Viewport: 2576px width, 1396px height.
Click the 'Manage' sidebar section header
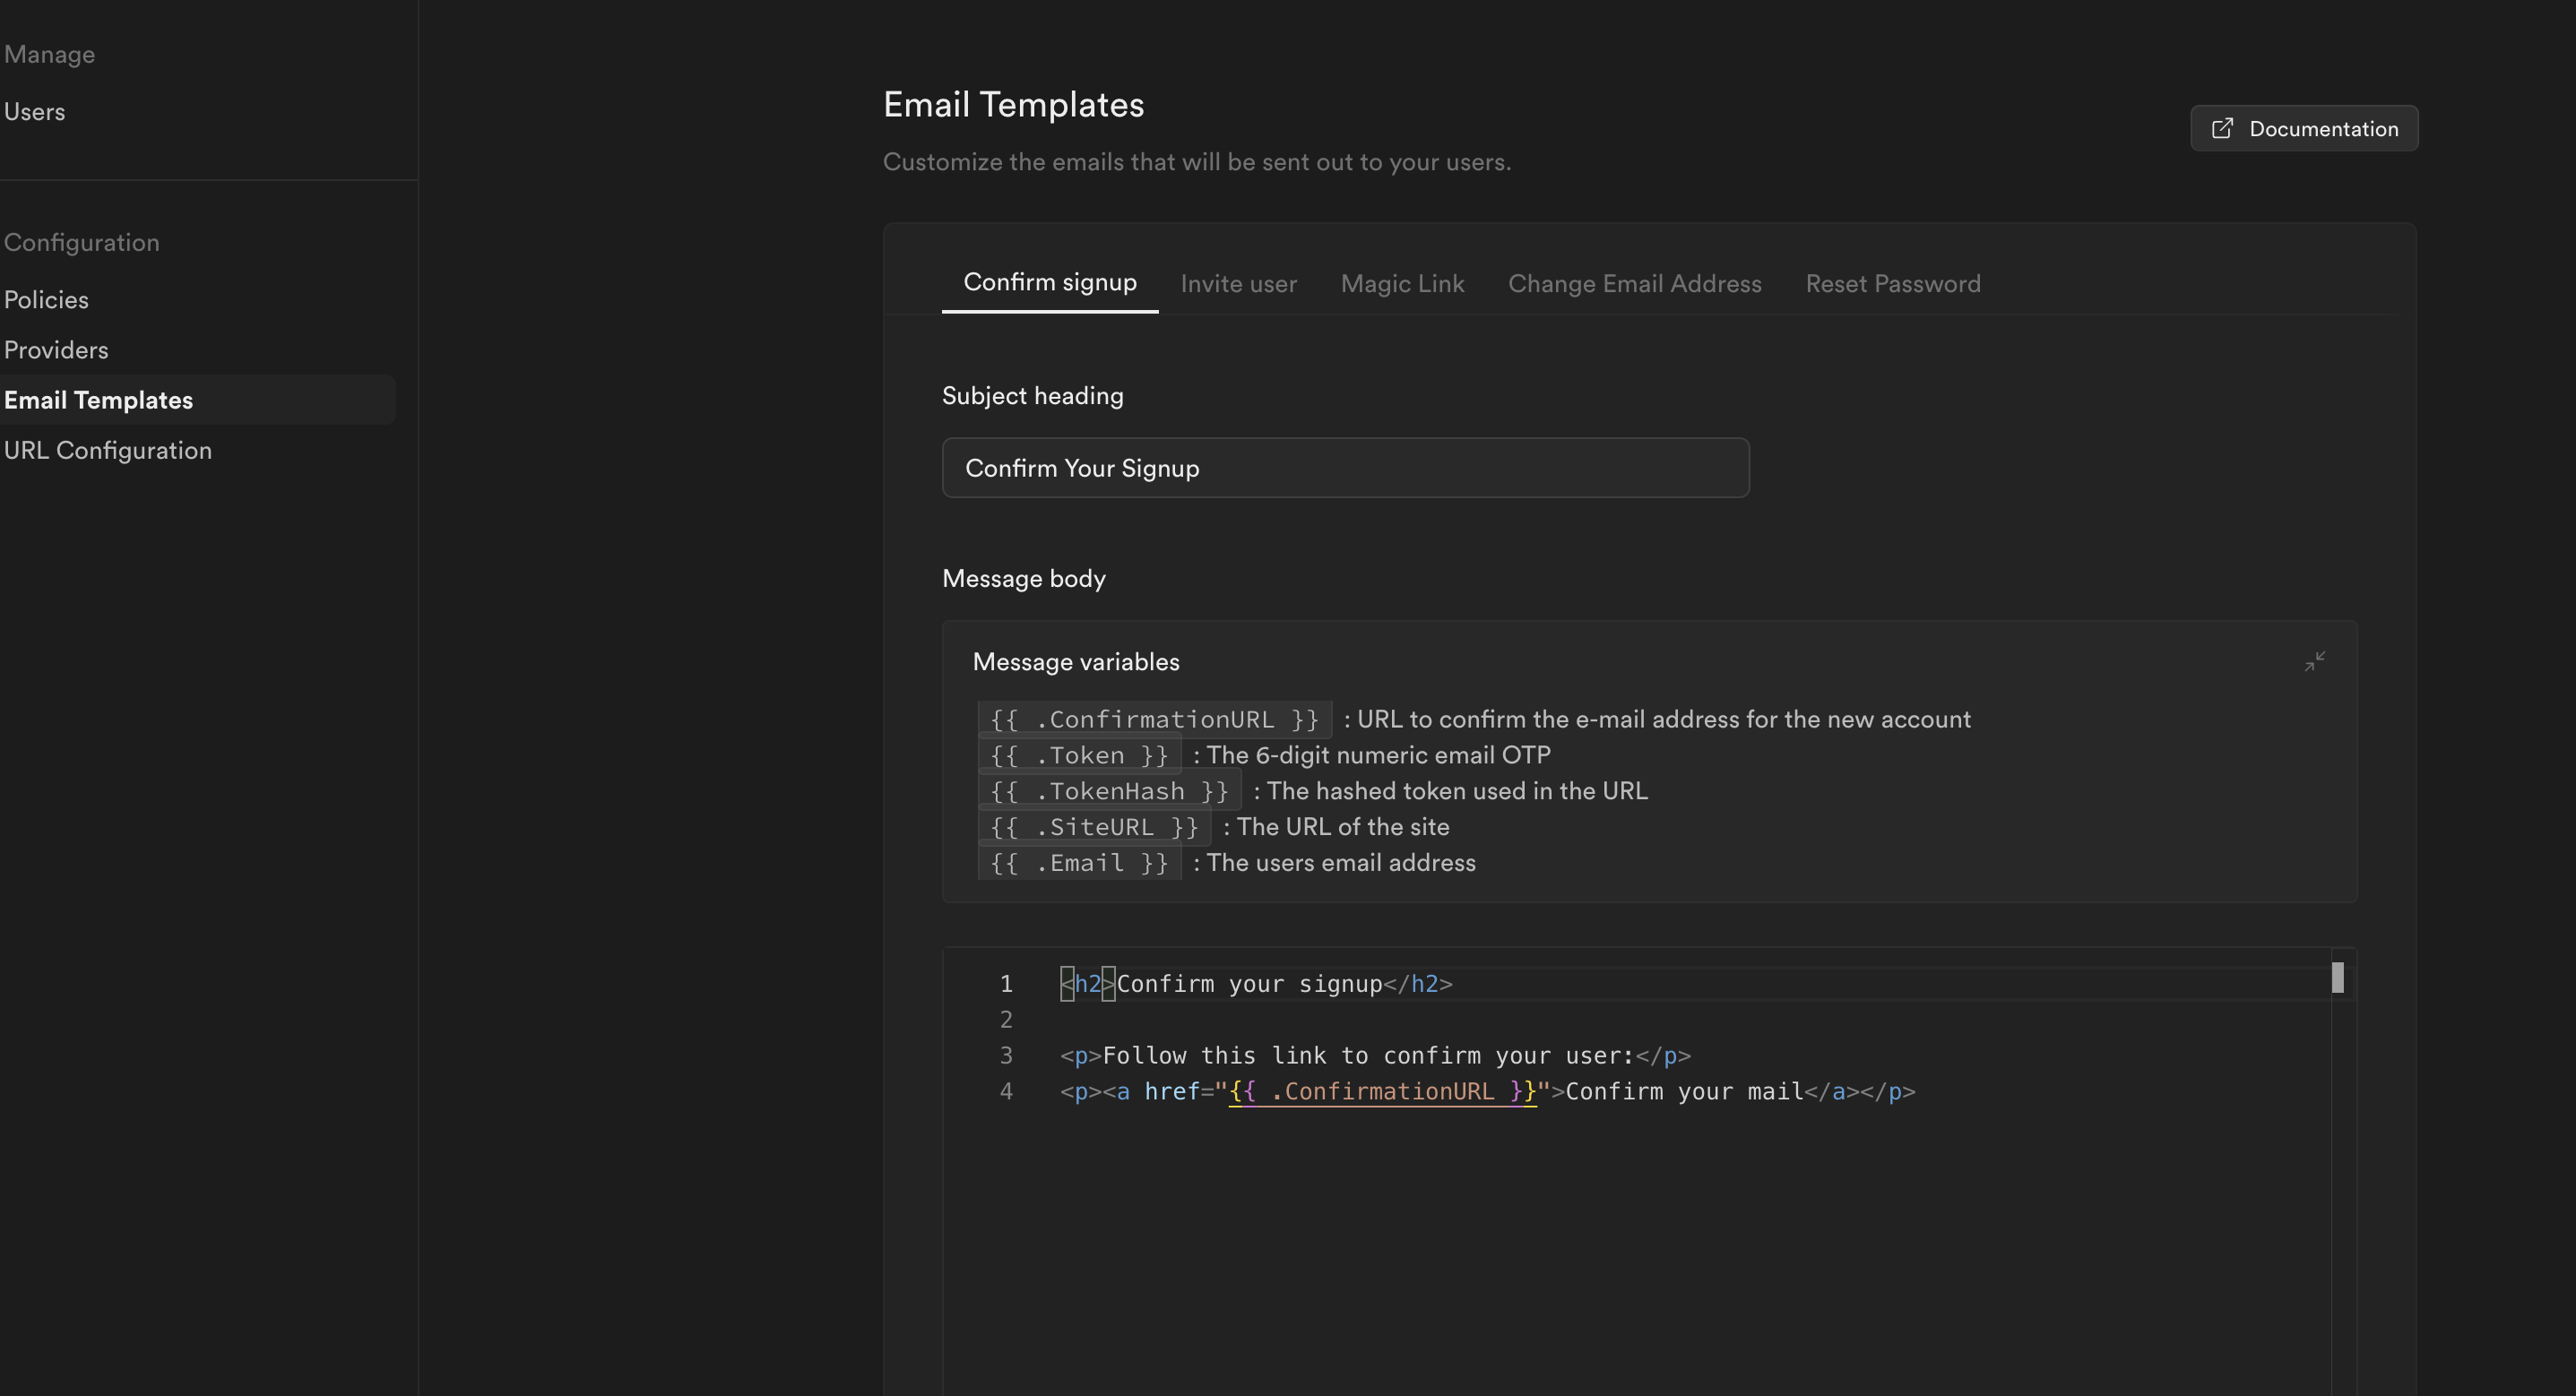coord(49,55)
